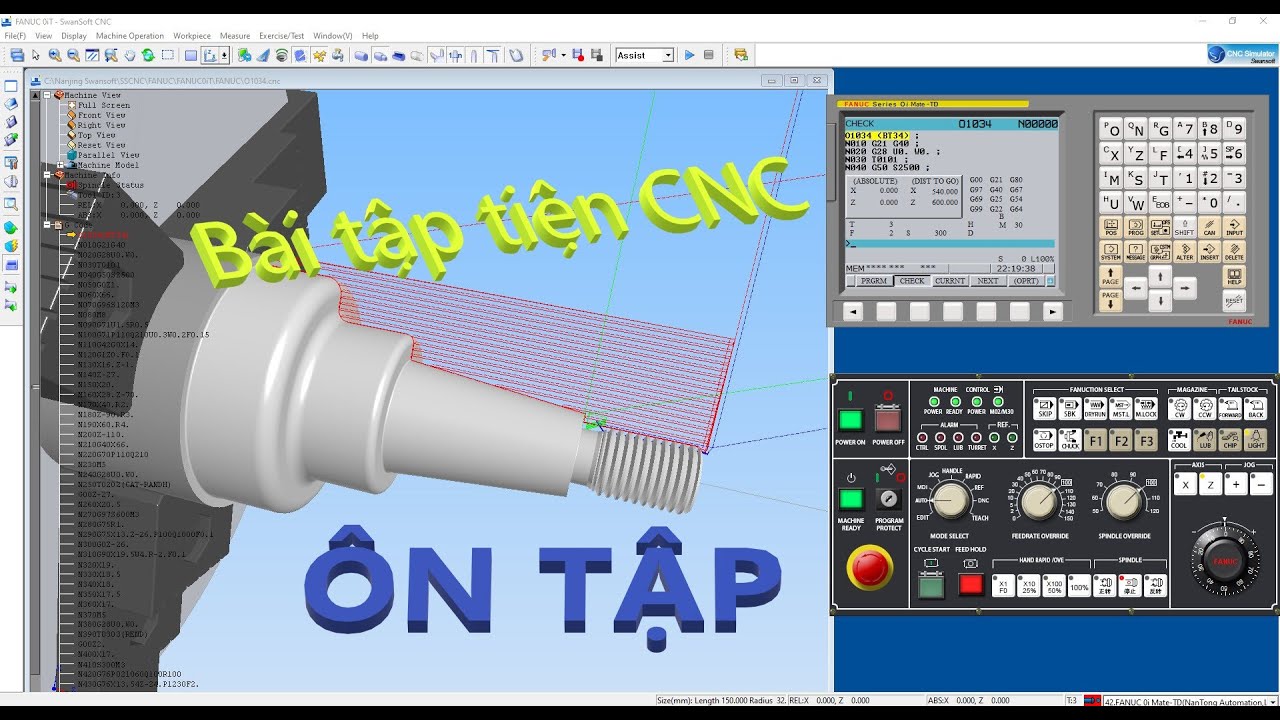Click the ALTER key on the keypad

[1185, 252]
